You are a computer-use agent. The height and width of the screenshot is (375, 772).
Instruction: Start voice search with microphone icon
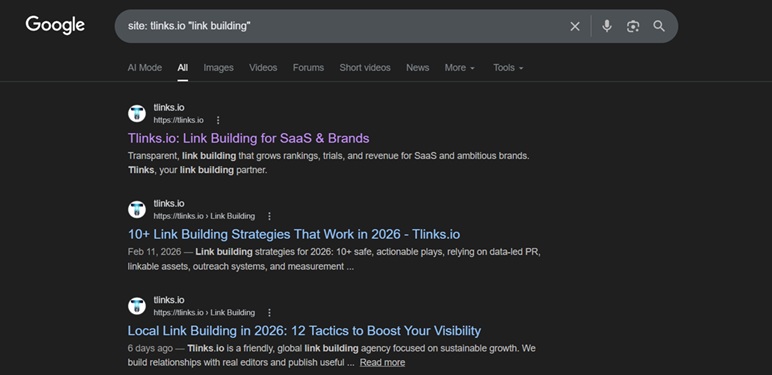click(607, 26)
